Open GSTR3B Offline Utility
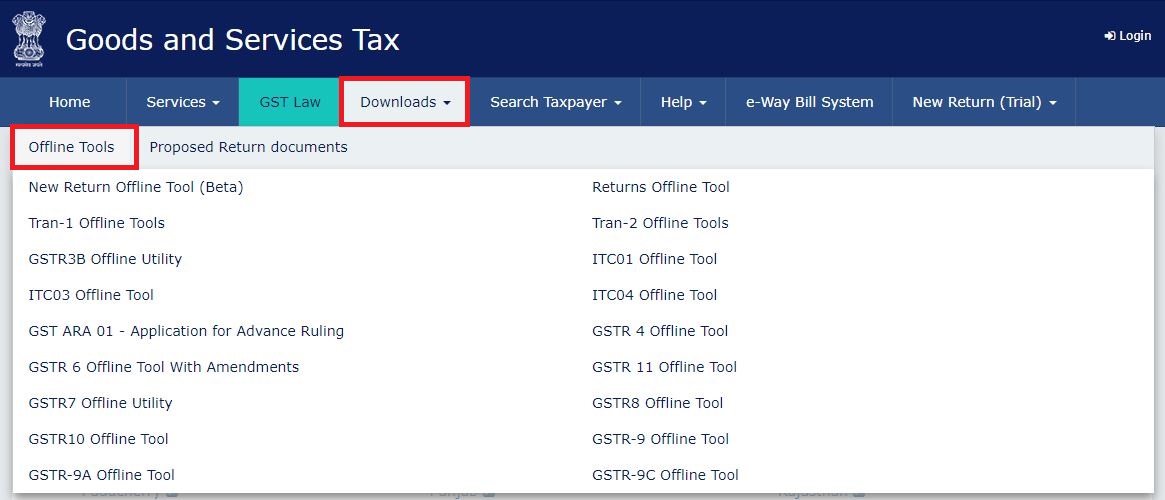 tap(105, 259)
